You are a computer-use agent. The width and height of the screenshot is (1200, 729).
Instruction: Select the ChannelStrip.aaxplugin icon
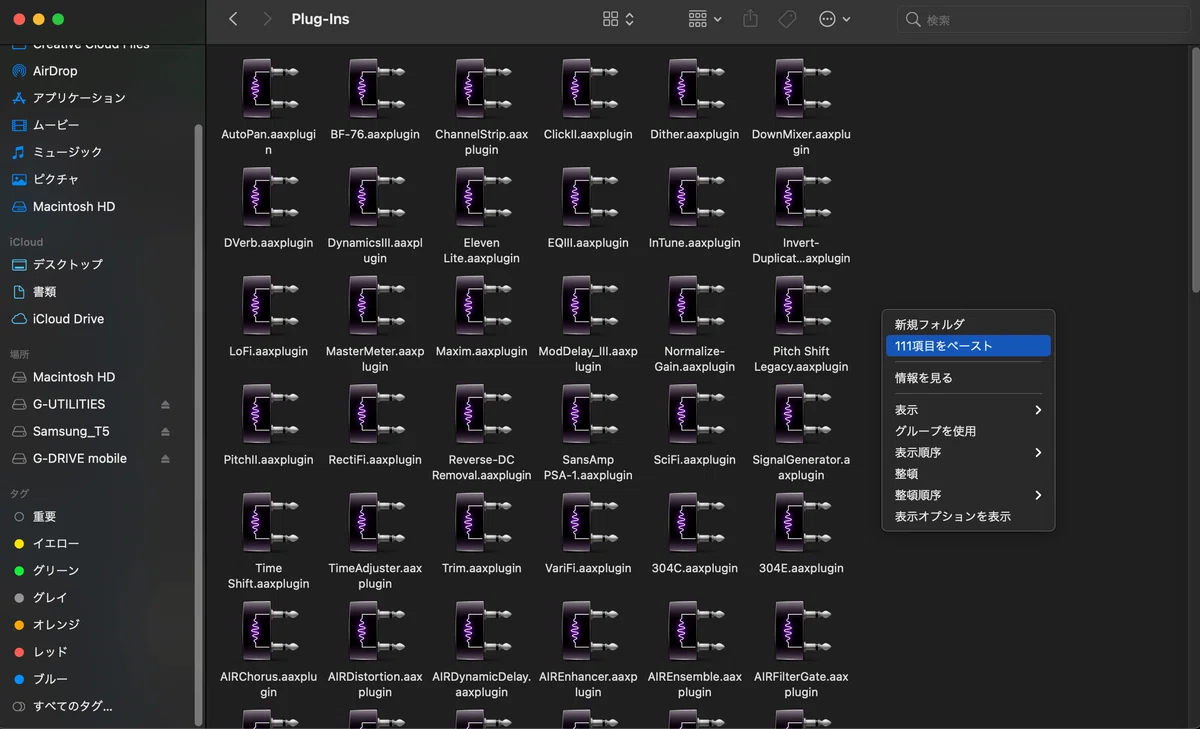pyautogui.click(x=482, y=89)
